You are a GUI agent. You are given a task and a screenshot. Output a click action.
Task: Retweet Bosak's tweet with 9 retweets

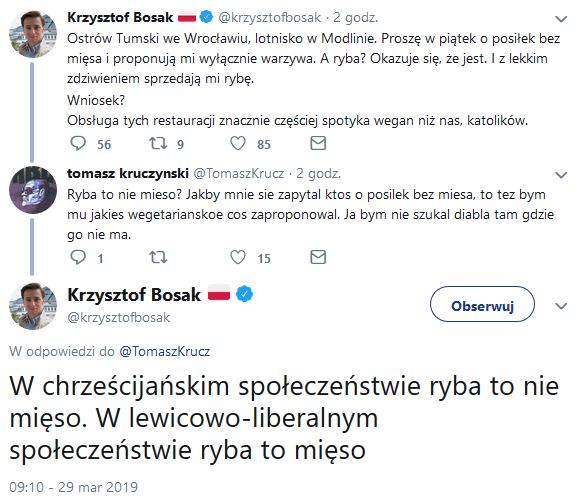[158, 143]
